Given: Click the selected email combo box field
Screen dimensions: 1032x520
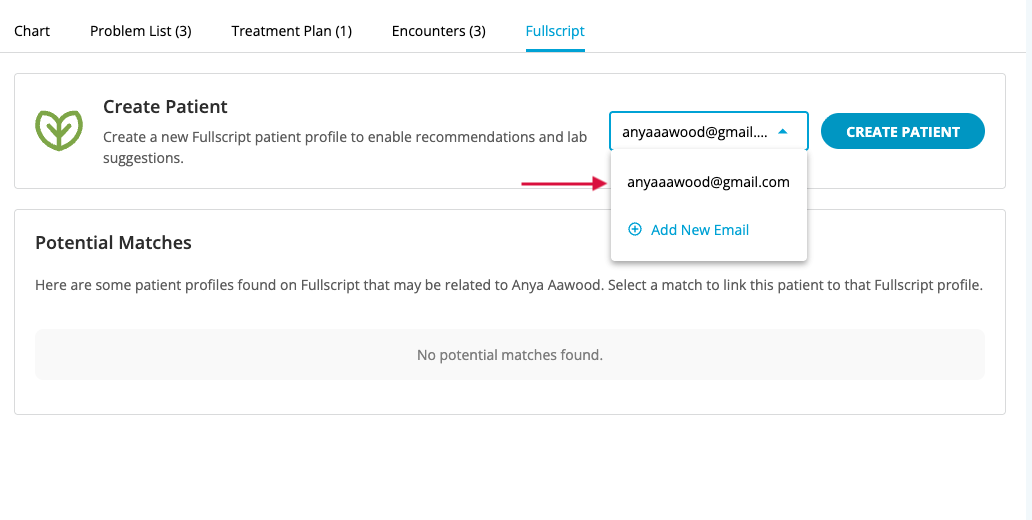Looking at the screenshot, I should 696,131.
